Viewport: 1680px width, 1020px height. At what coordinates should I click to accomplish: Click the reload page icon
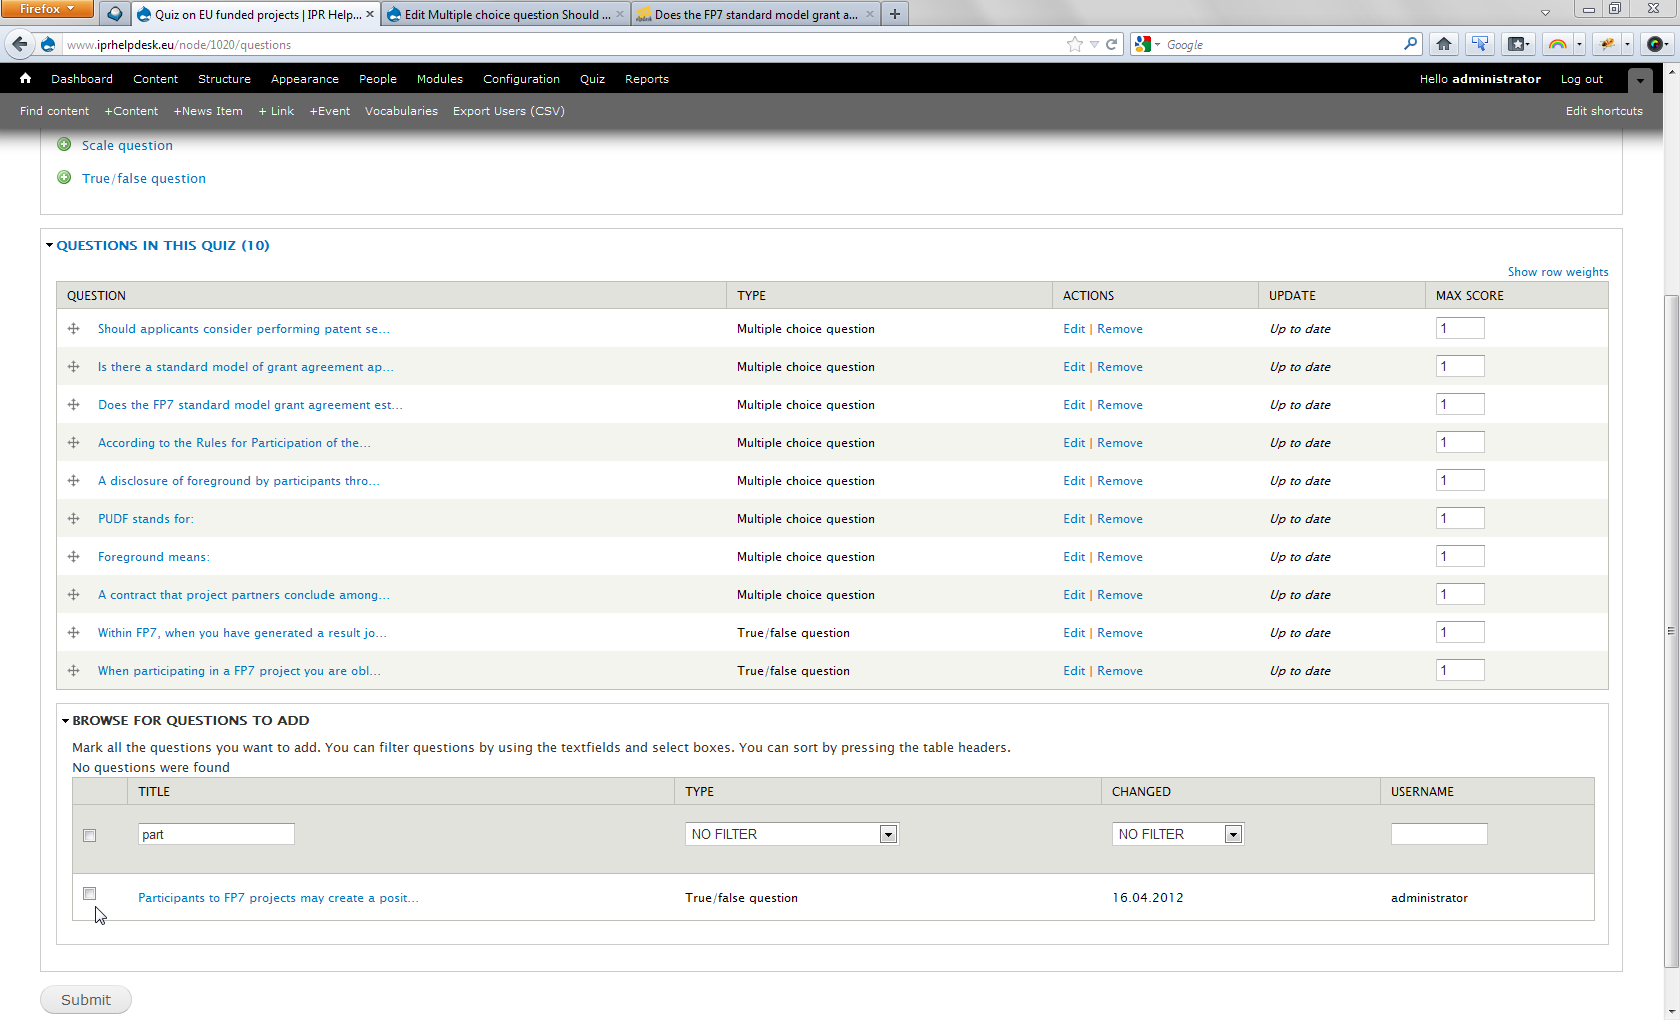[x=1111, y=44]
